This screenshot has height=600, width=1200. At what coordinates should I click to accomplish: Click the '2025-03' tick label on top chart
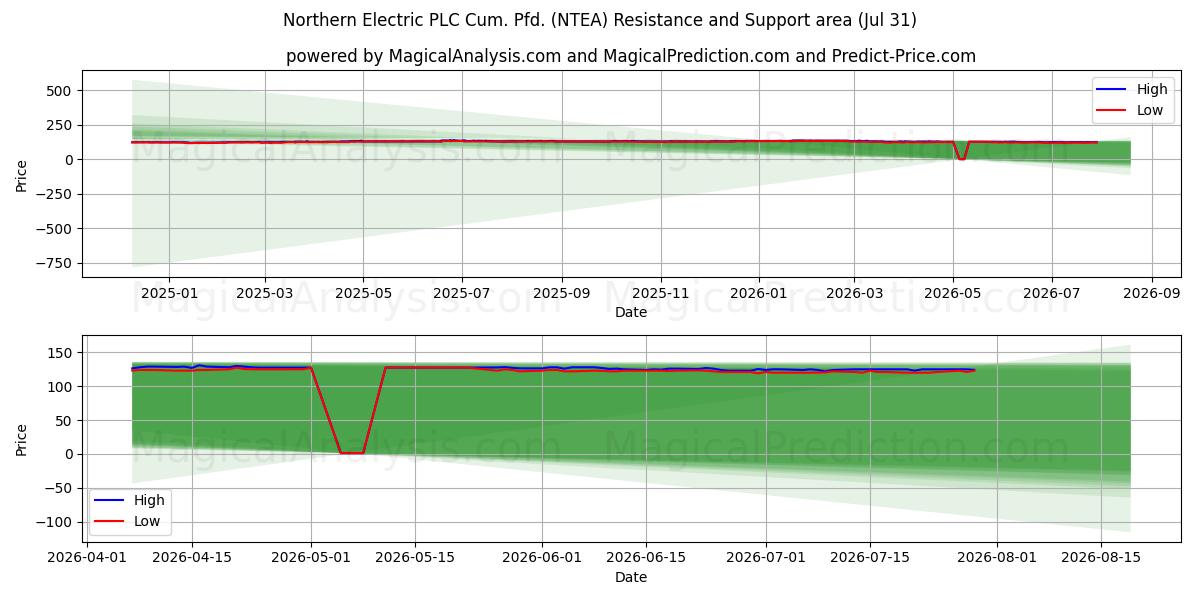point(265,292)
